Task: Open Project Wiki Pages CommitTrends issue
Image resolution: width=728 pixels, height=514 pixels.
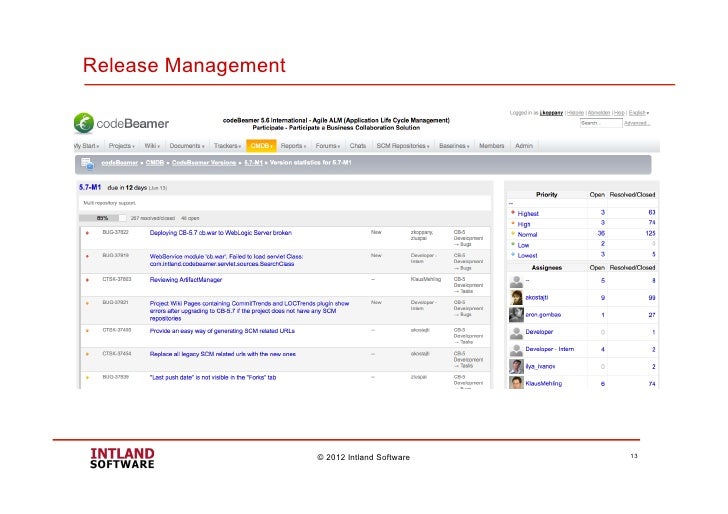Action: pos(249,311)
